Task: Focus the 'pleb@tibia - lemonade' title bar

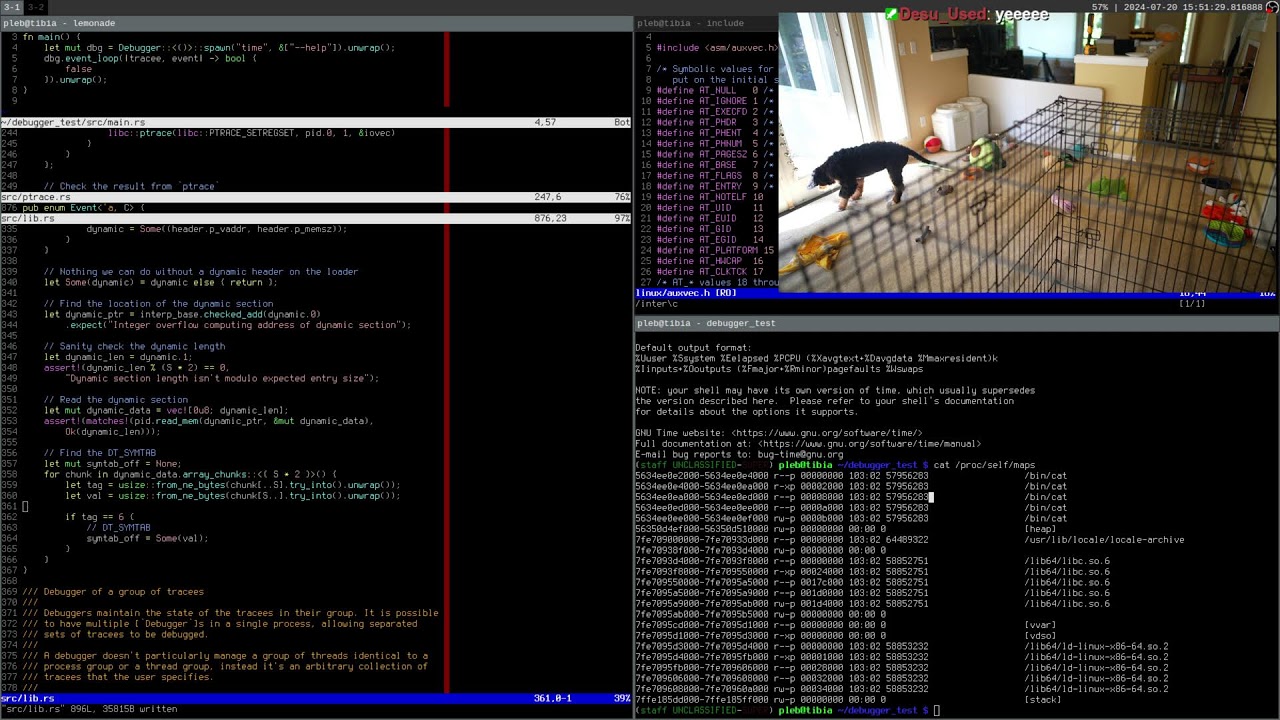Action: pyautogui.click(x=316, y=23)
